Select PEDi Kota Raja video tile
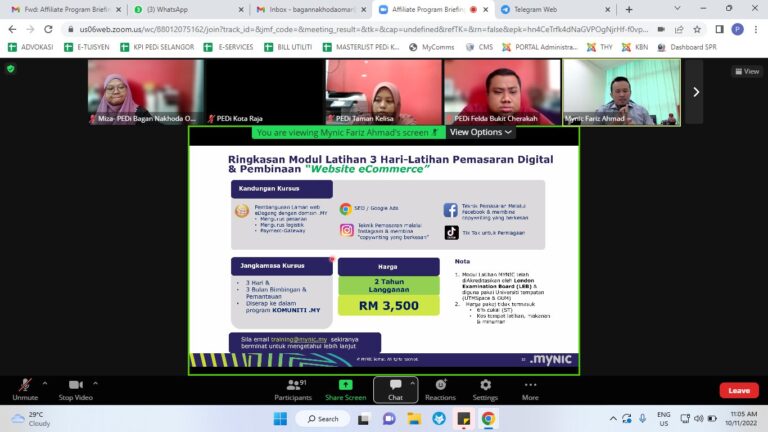The height and width of the screenshot is (432, 768). [x=264, y=92]
